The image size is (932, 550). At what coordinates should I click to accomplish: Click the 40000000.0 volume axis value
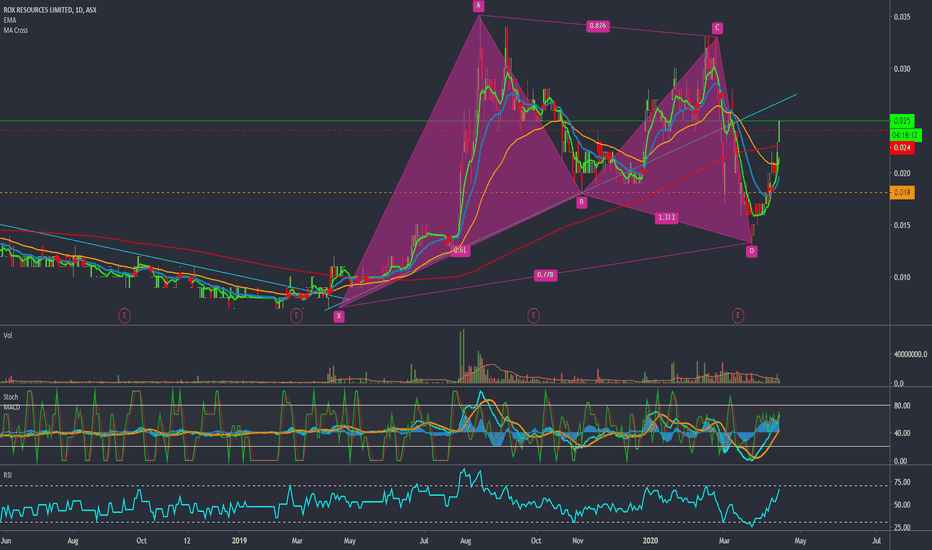pos(910,354)
